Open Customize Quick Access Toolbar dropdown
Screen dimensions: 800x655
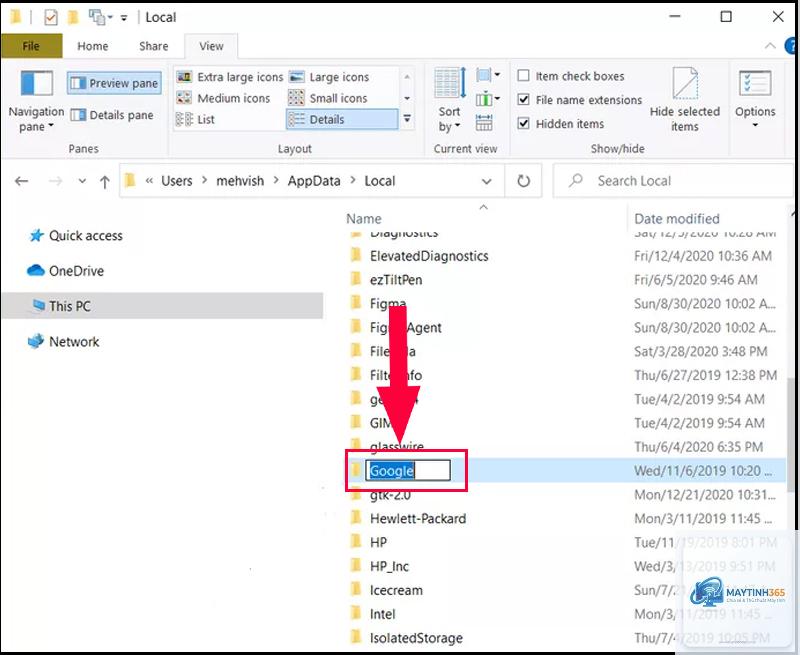124,18
